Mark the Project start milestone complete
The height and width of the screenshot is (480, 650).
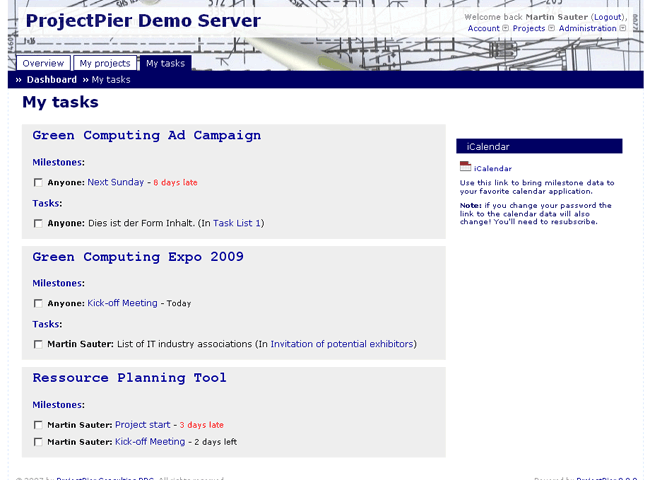pos(38,425)
